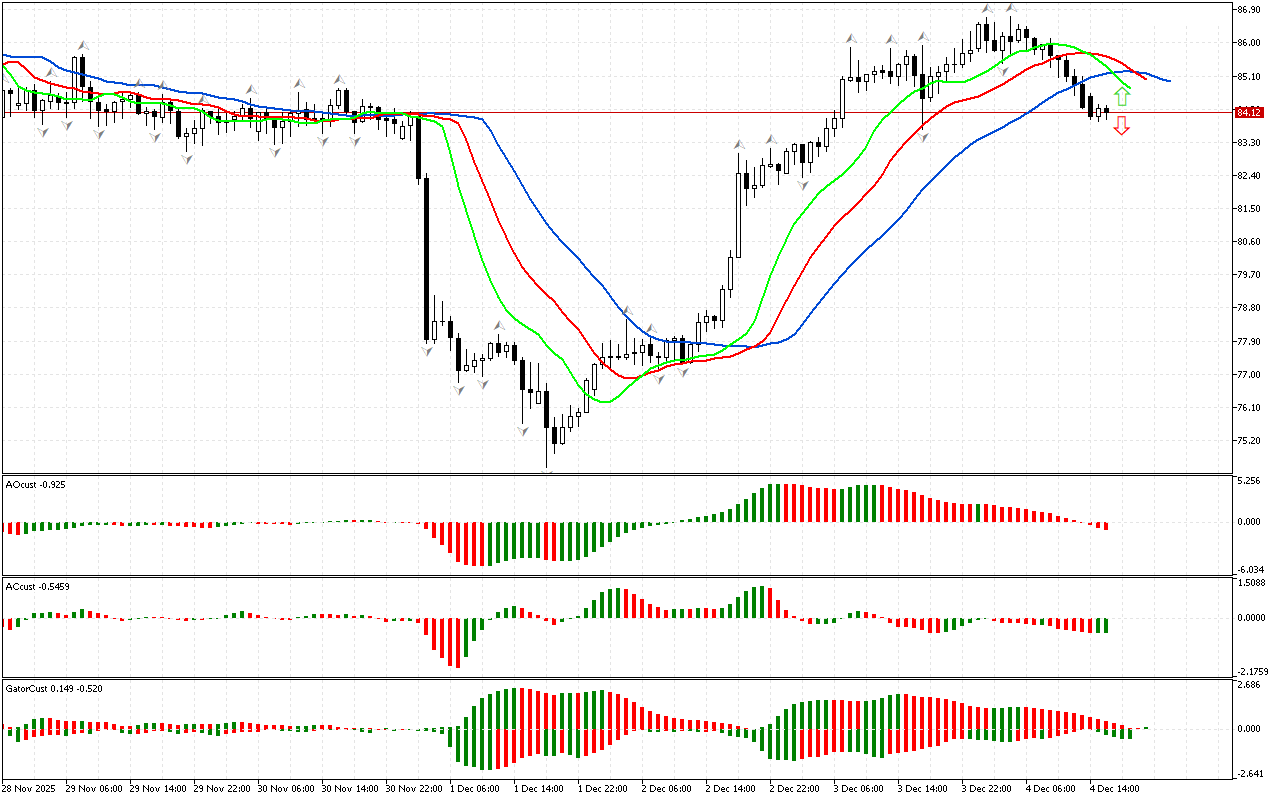
Task: Click the 86.90 price axis label
Action: tap(1248, 10)
